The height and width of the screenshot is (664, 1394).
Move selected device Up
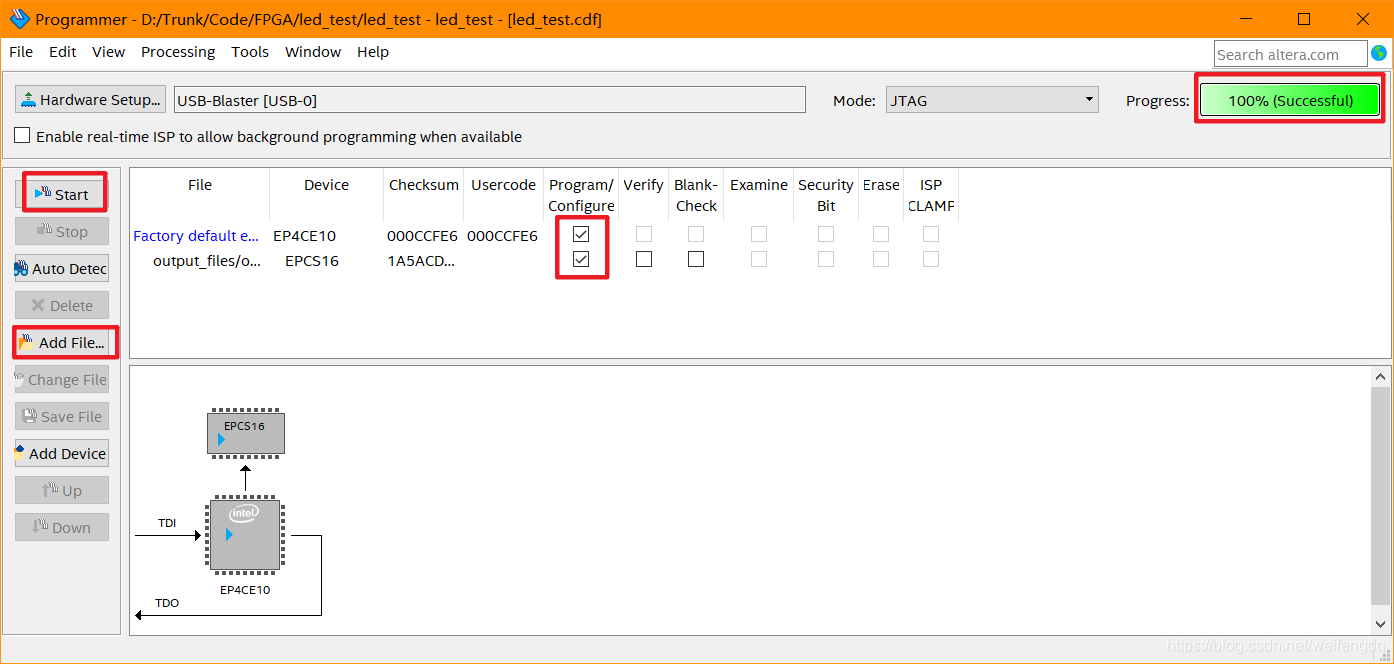[x=62, y=490]
